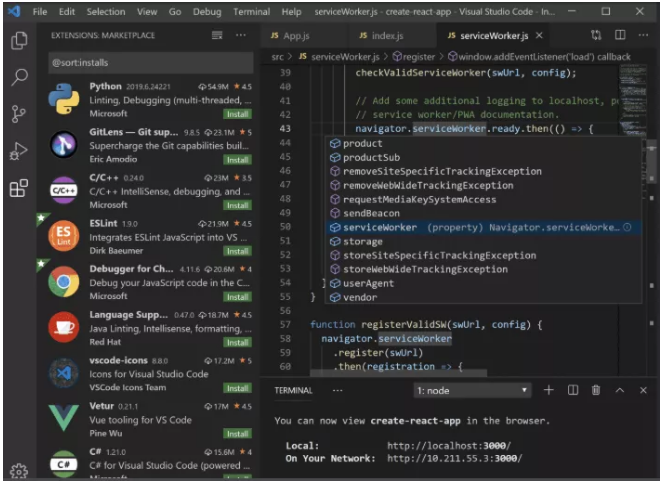Click the editor minimap code overview
Image resolution: width=666 pixels, height=485 pixels.
coord(632,100)
